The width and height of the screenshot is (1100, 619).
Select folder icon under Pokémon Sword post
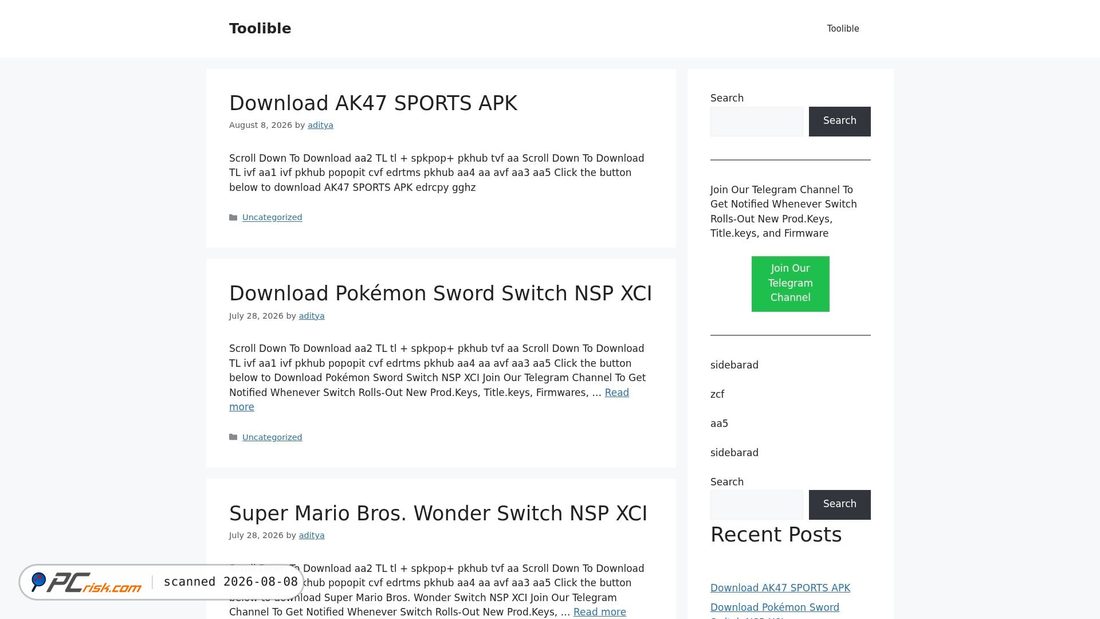[233, 437]
